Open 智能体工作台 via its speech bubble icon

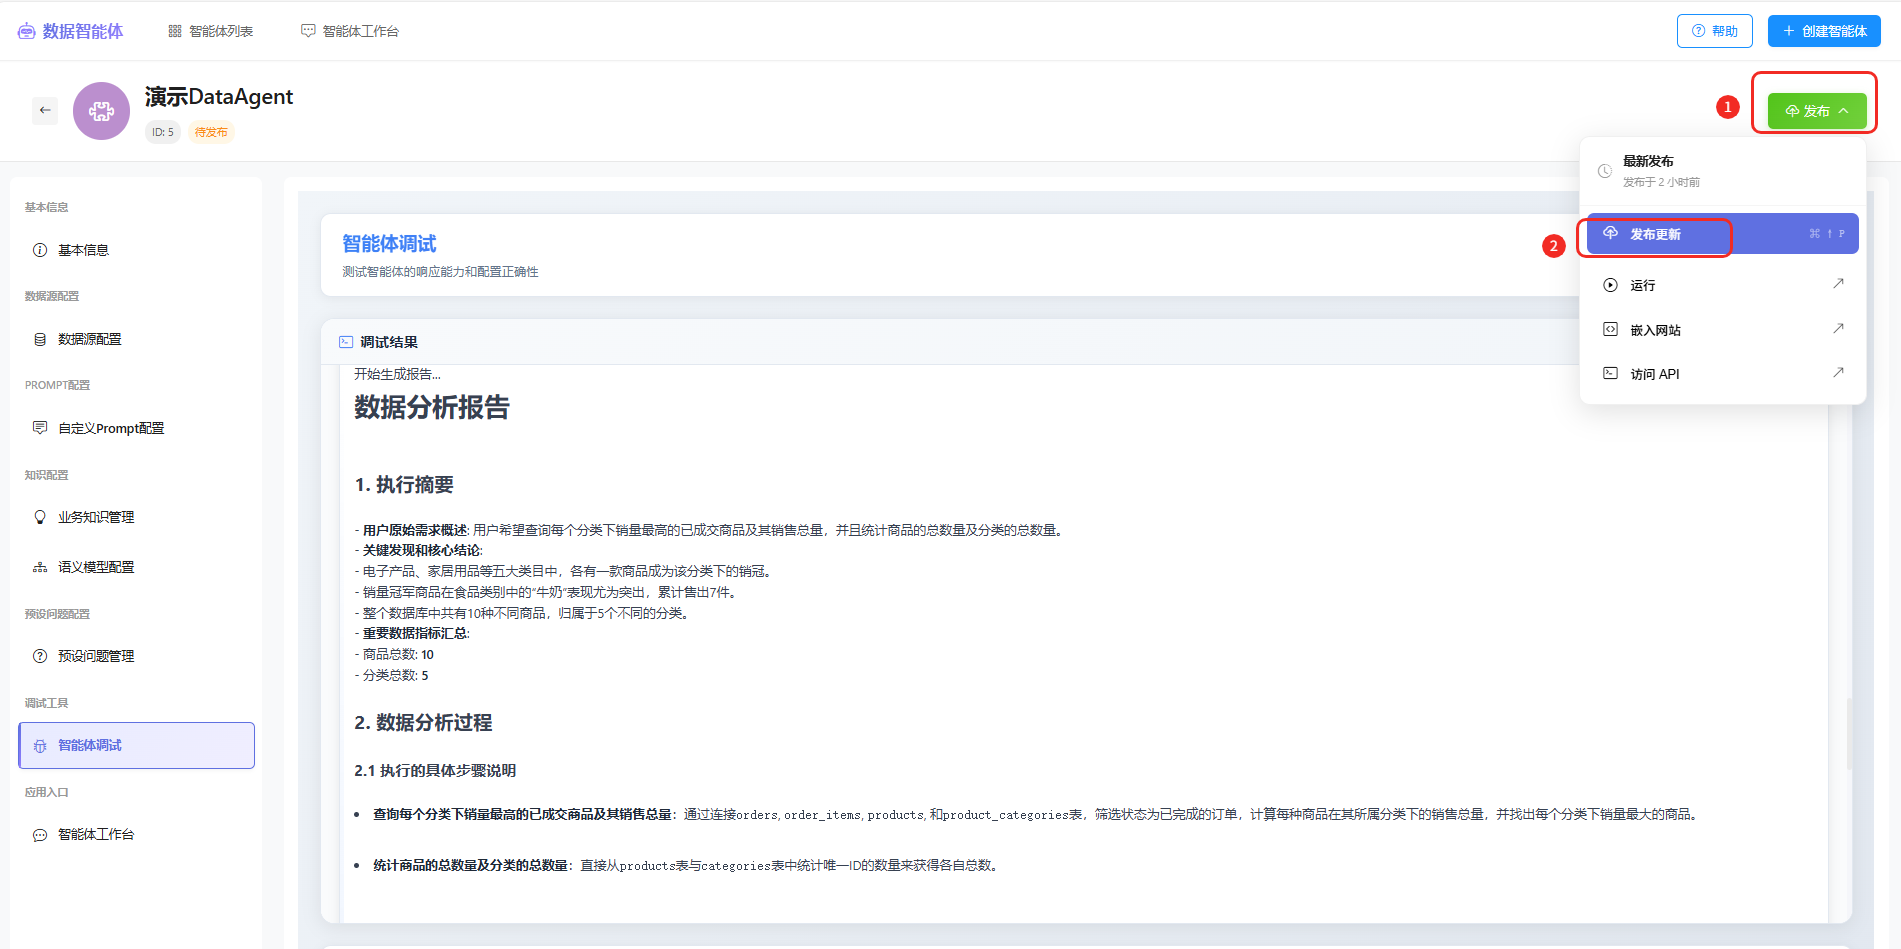(40, 833)
